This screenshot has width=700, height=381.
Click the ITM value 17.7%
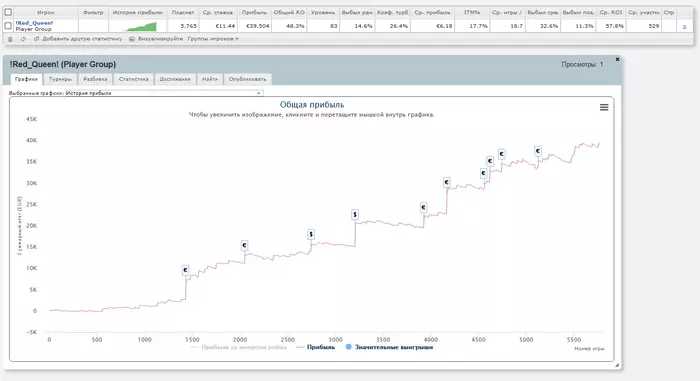478,26
